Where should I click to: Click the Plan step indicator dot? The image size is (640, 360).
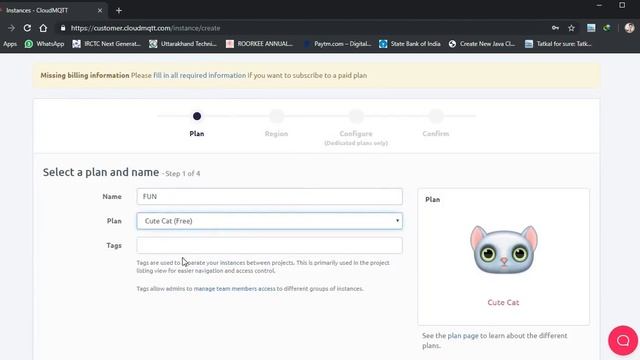[197, 116]
